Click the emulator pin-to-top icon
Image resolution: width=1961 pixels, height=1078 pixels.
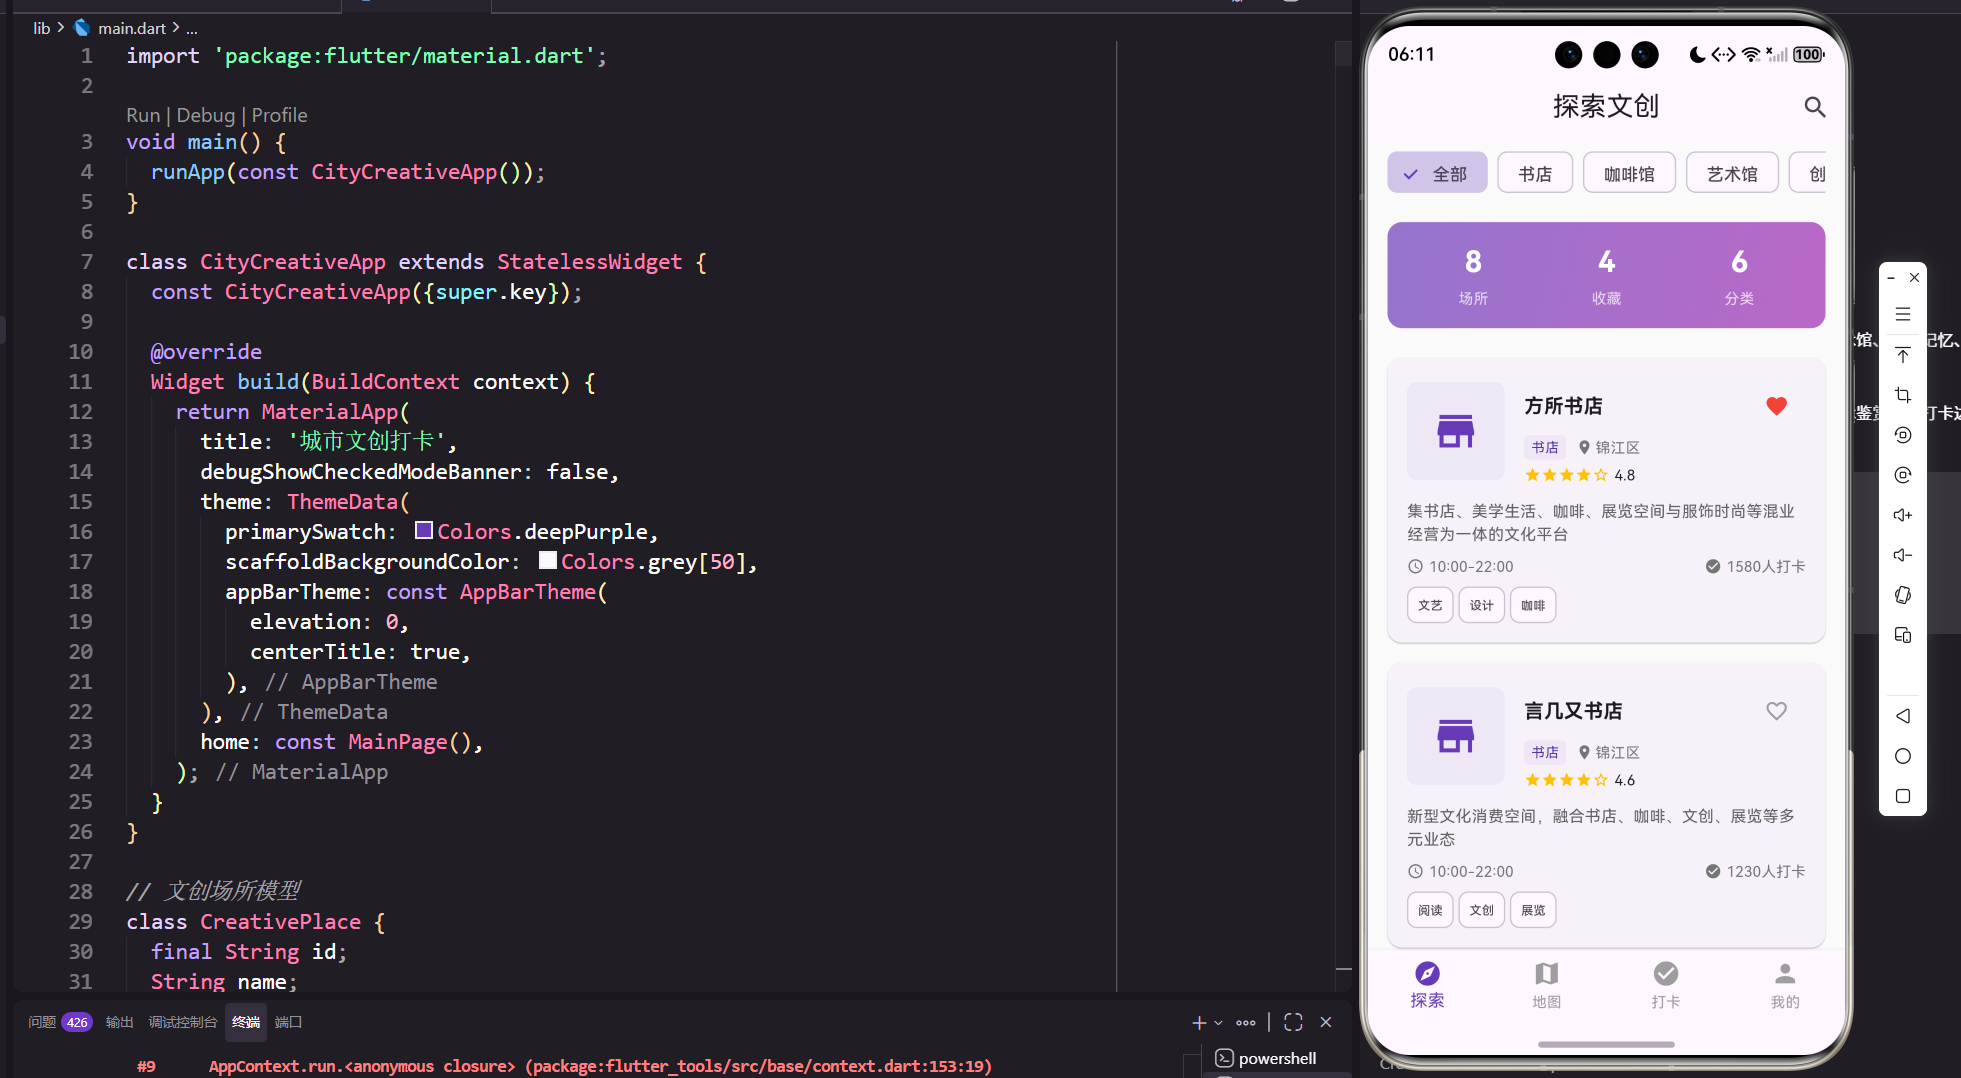[x=1903, y=355]
